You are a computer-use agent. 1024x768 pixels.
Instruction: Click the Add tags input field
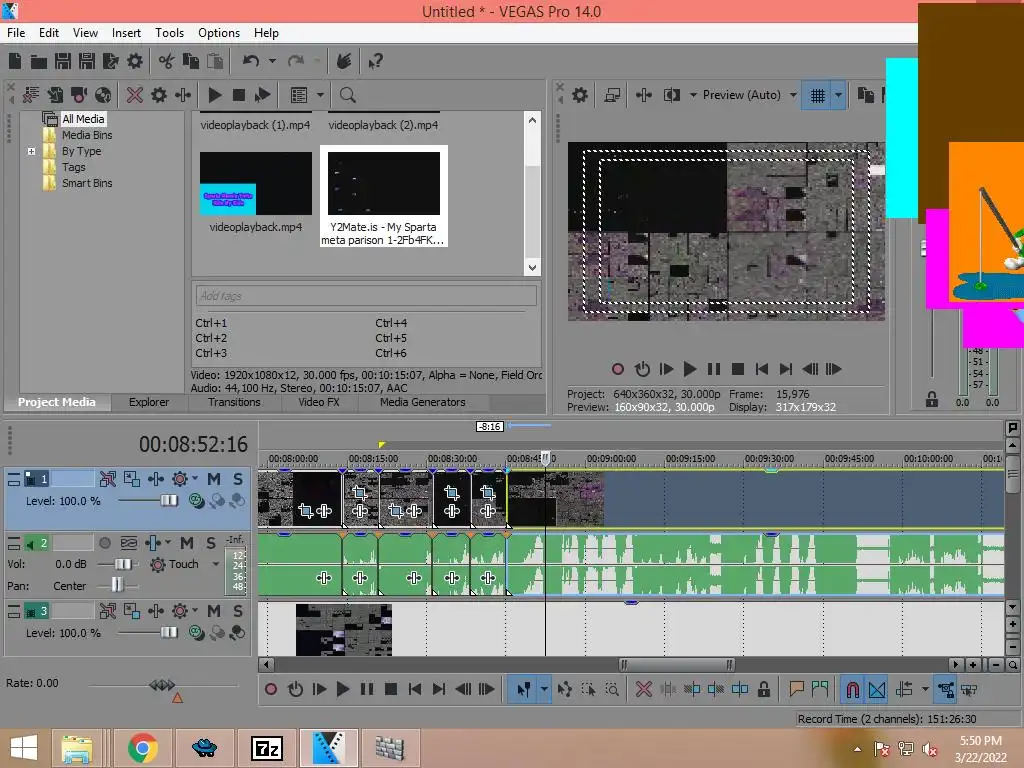[x=366, y=296]
